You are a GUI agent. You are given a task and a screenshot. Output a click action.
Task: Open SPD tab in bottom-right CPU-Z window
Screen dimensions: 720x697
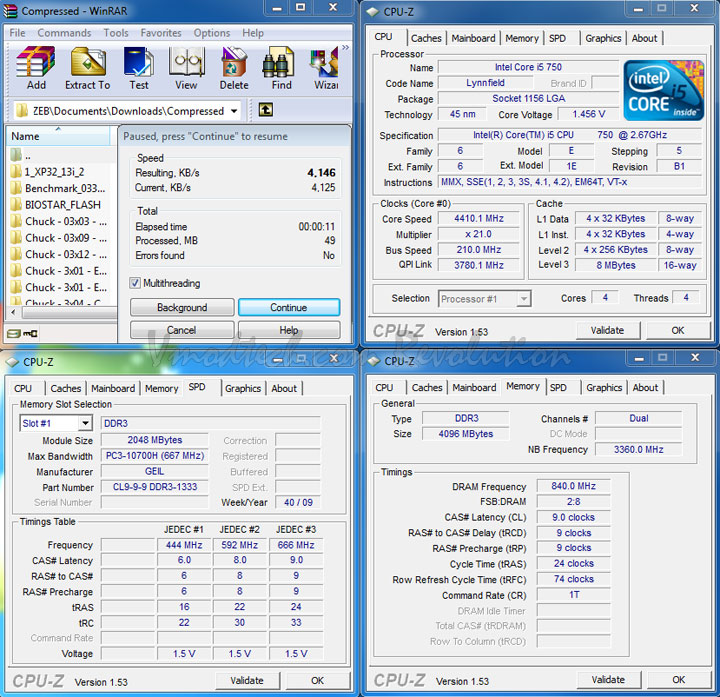pos(558,388)
